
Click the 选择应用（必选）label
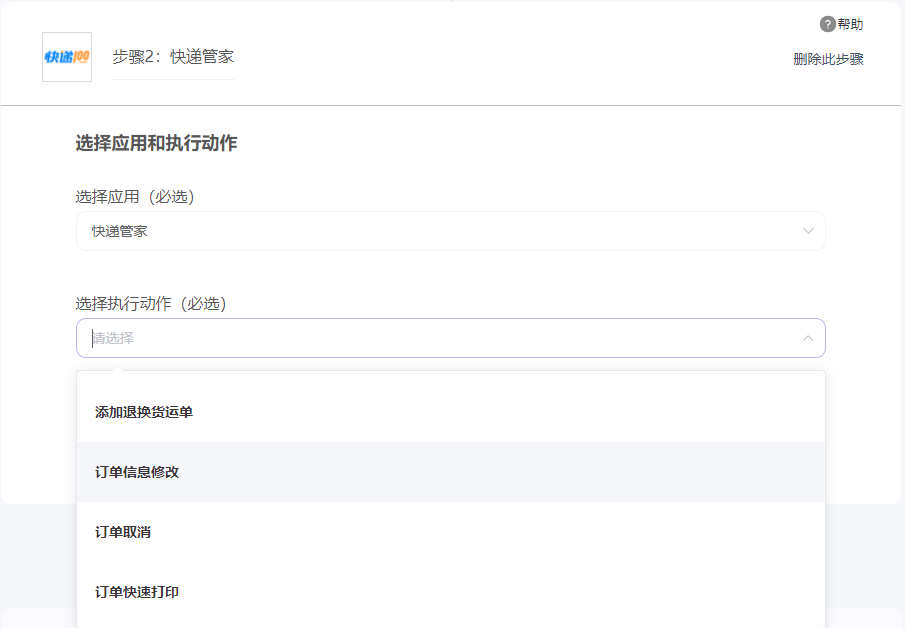(x=135, y=197)
